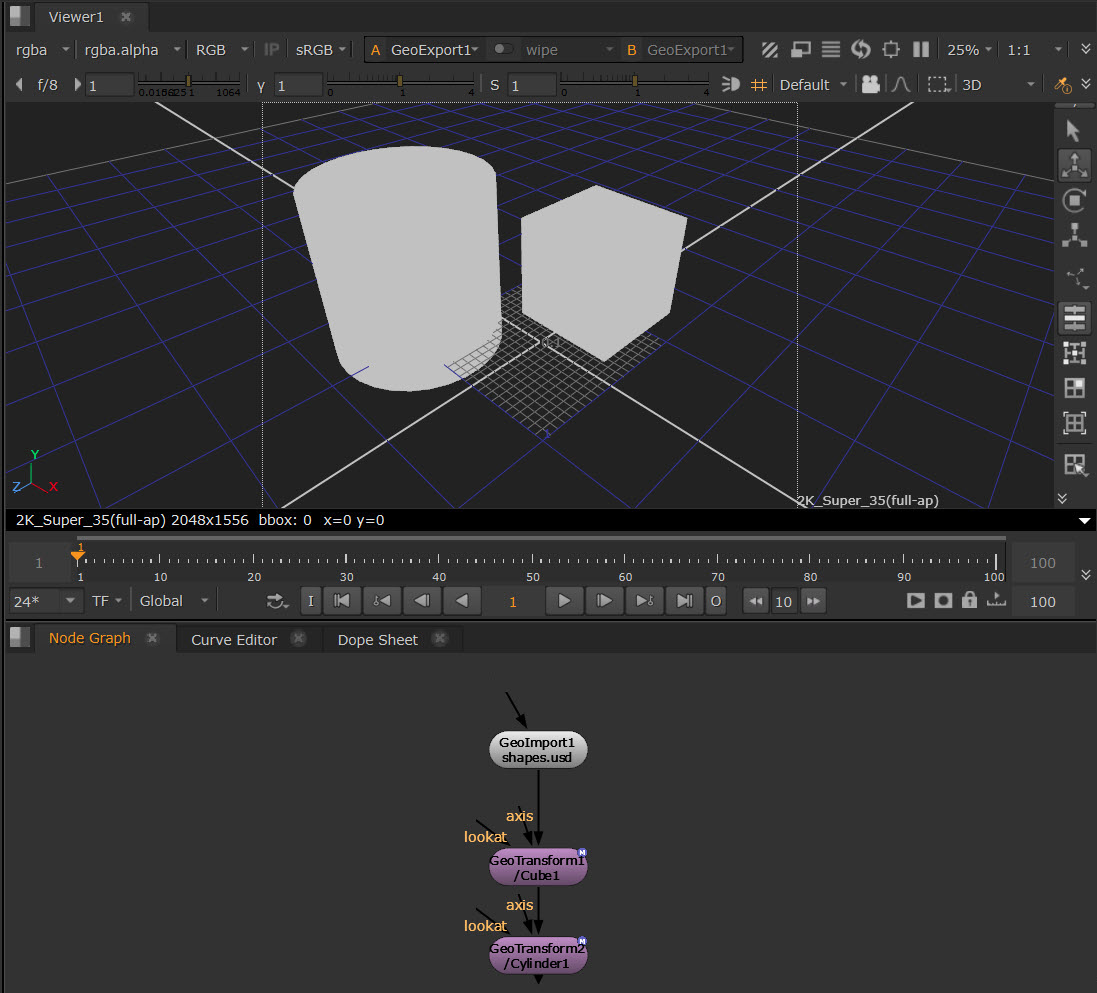The image size is (1097, 993).
Task: Open the rgba.alpha channel dropdown
Action: coord(132,50)
